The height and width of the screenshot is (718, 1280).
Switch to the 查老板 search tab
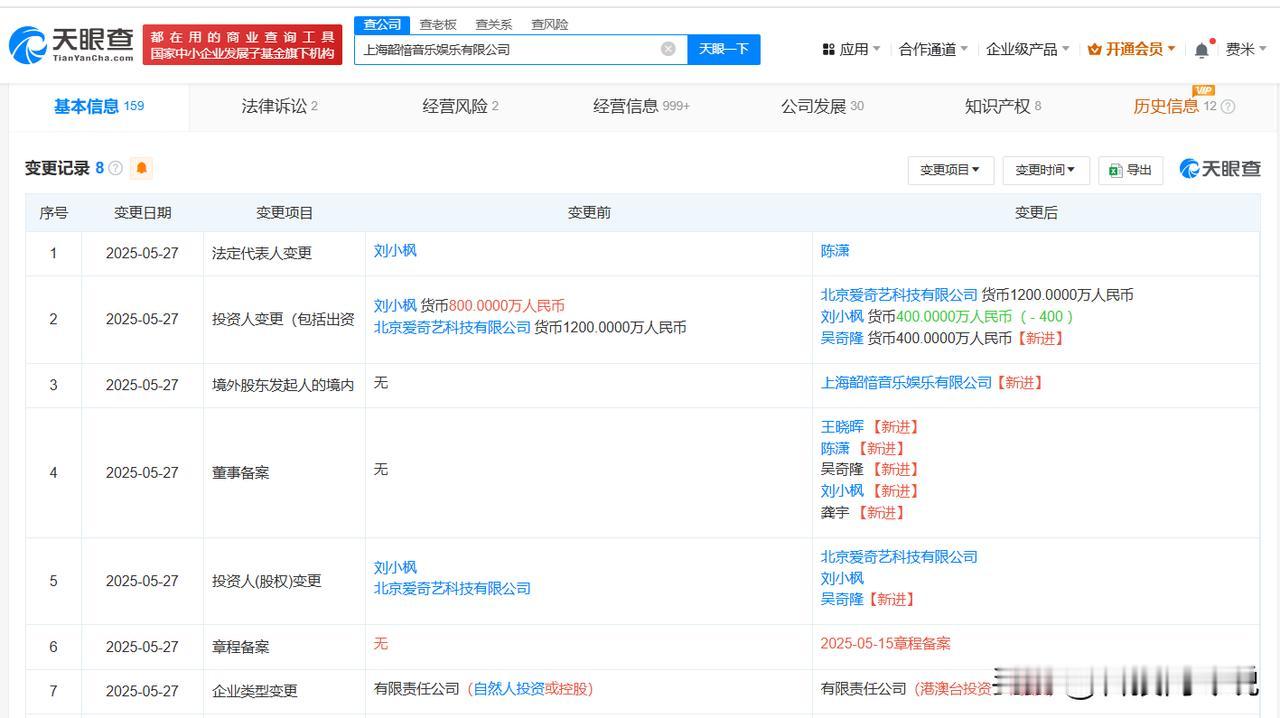click(x=438, y=24)
